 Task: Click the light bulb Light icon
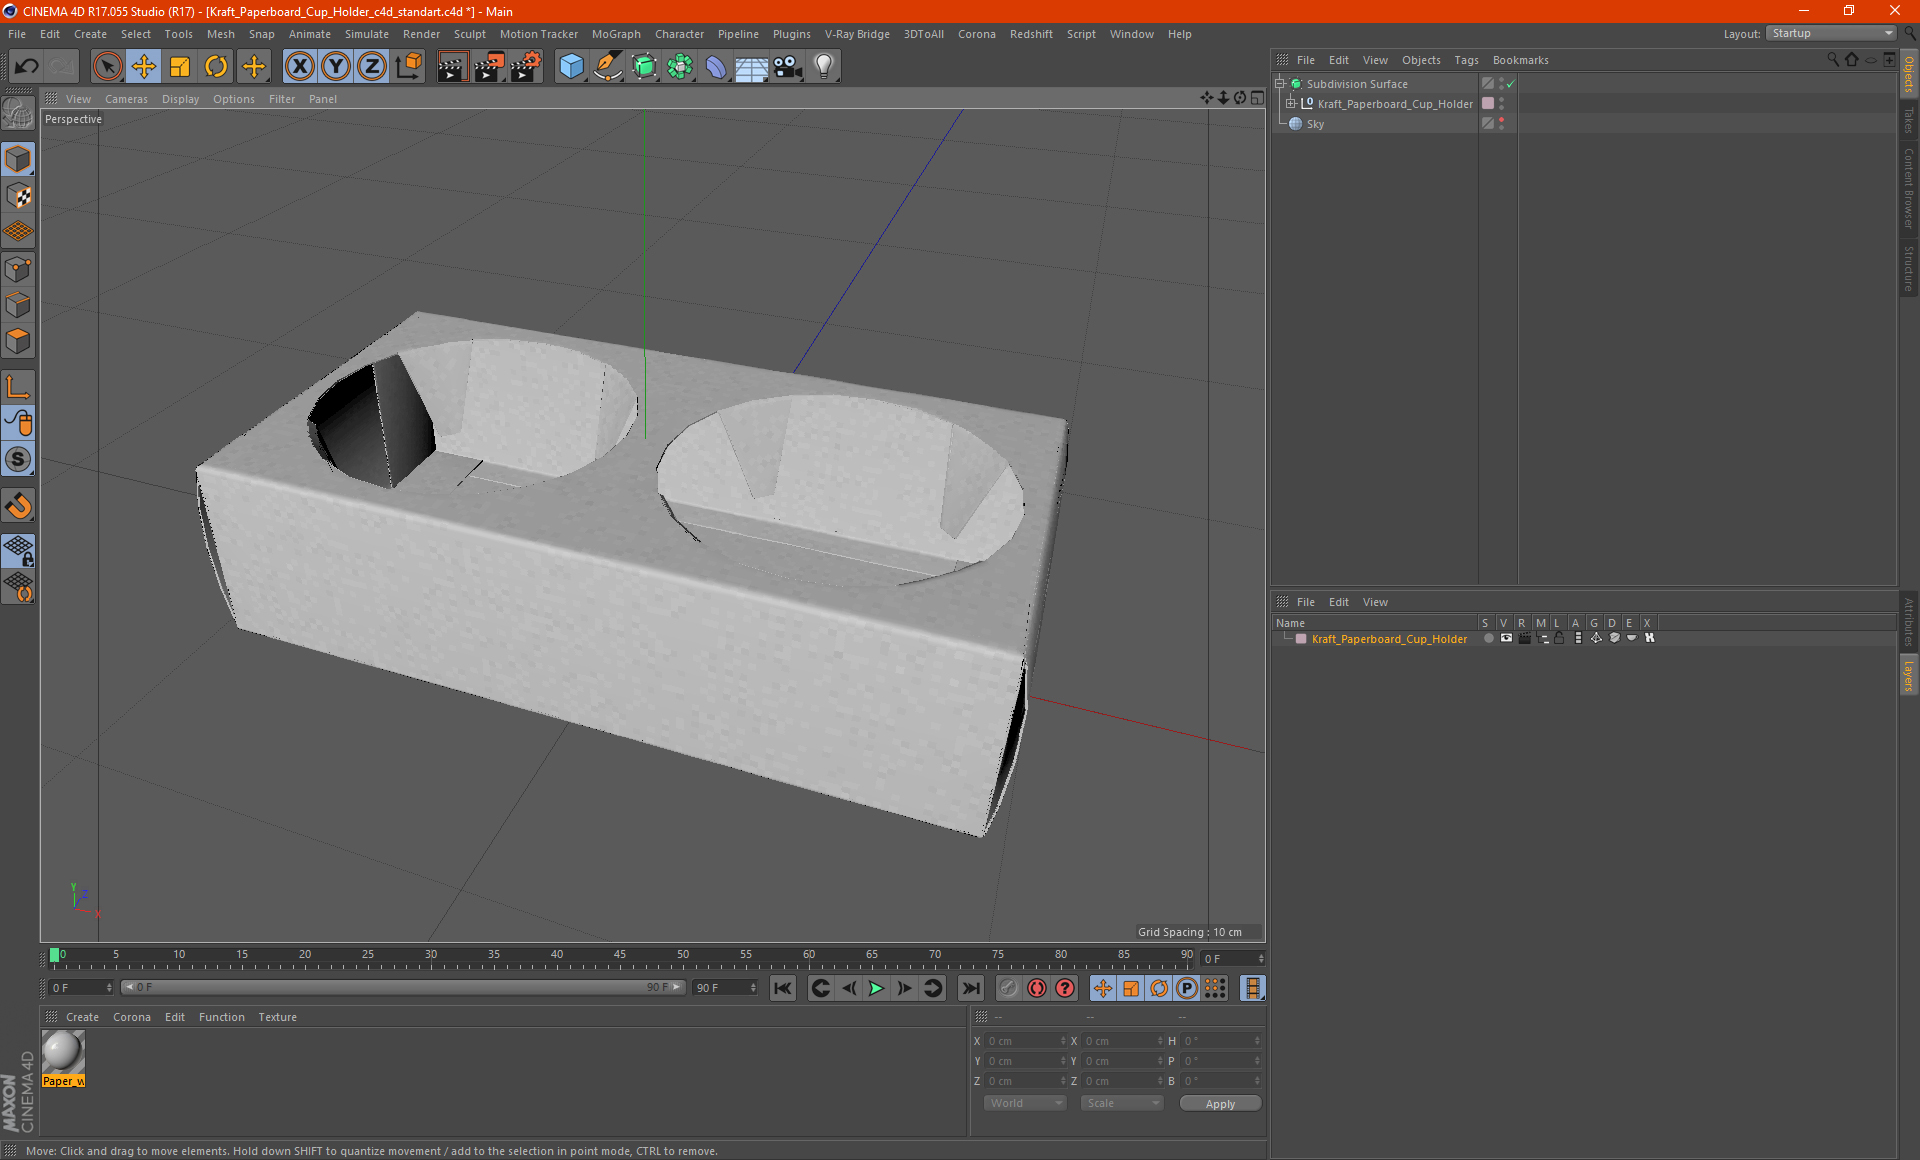coord(823,67)
